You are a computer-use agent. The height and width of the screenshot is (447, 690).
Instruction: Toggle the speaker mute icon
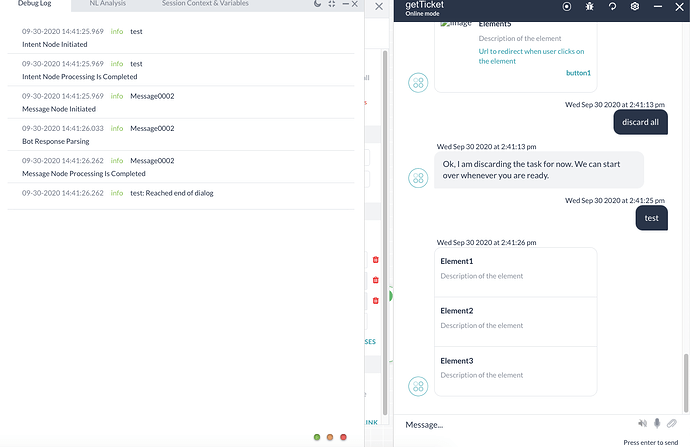(x=640, y=424)
